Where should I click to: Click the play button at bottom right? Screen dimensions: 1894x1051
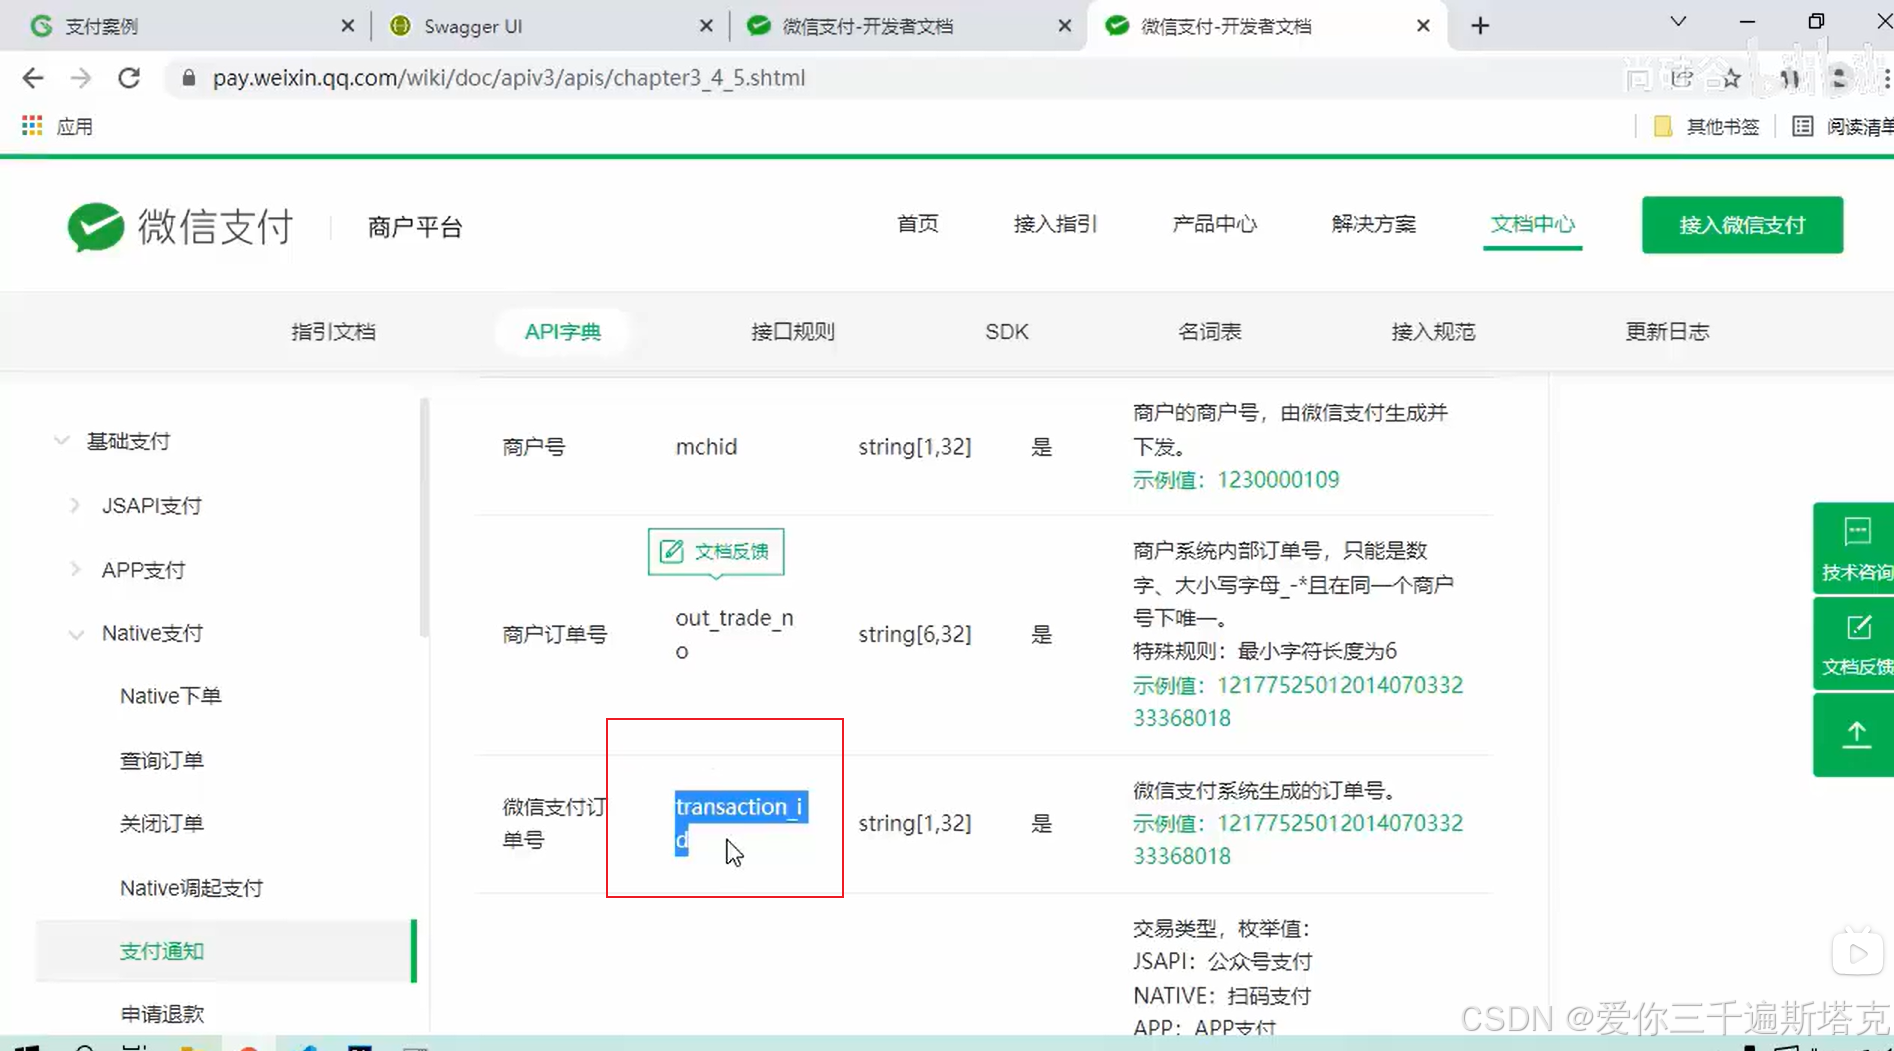[x=1858, y=954]
